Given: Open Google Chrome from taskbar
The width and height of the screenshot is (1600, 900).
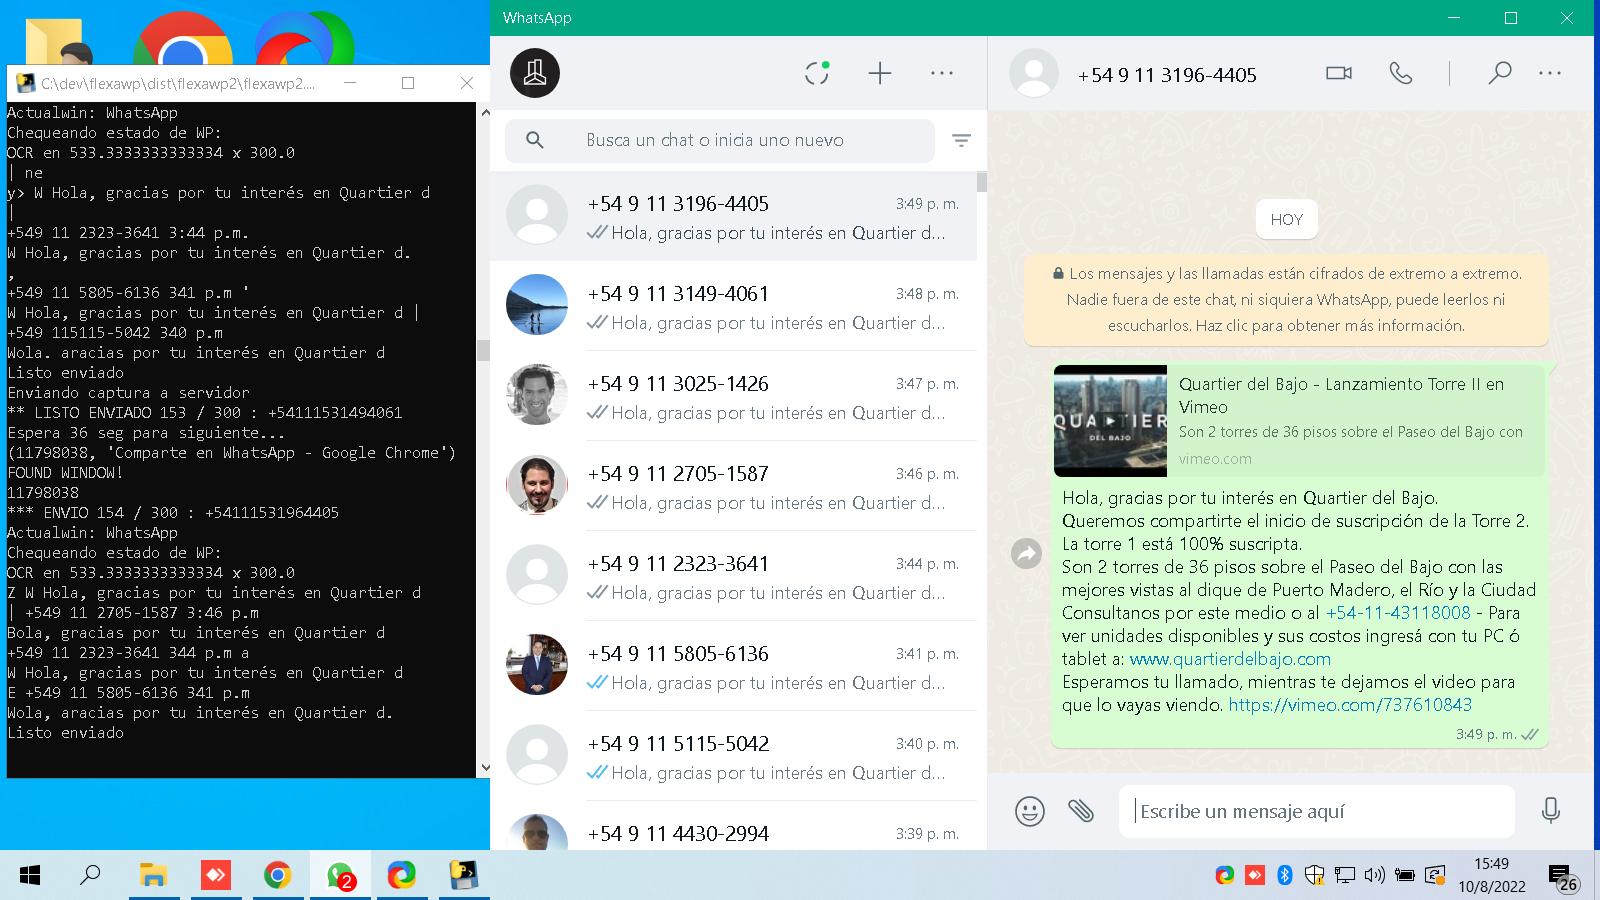Looking at the screenshot, I should tap(277, 876).
